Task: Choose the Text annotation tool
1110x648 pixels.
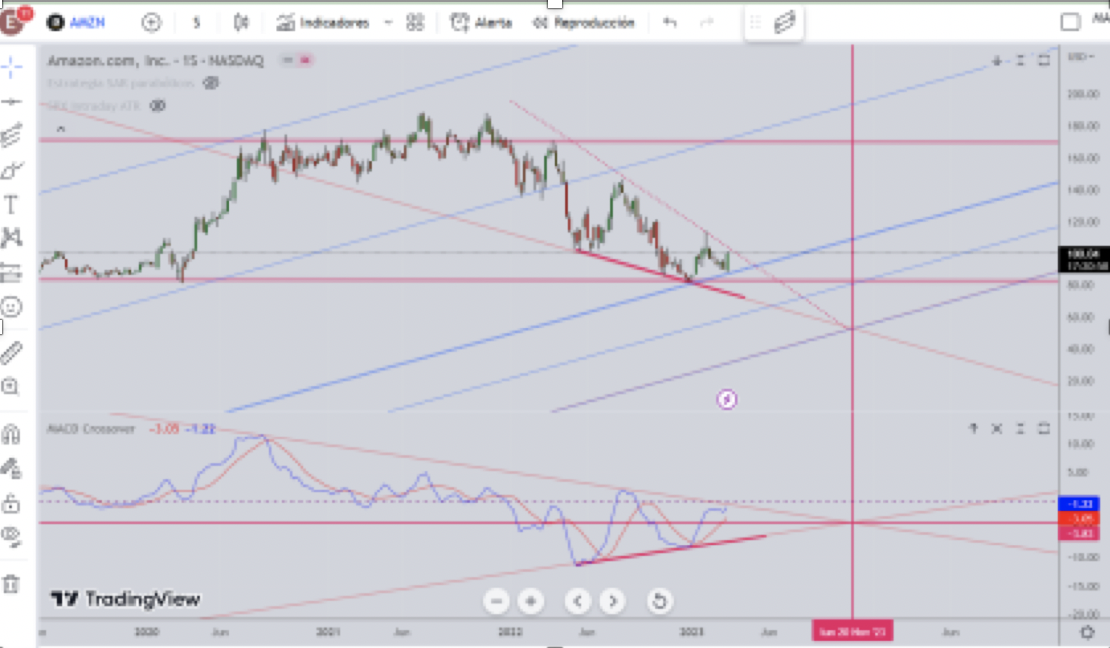Action: (x=11, y=205)
